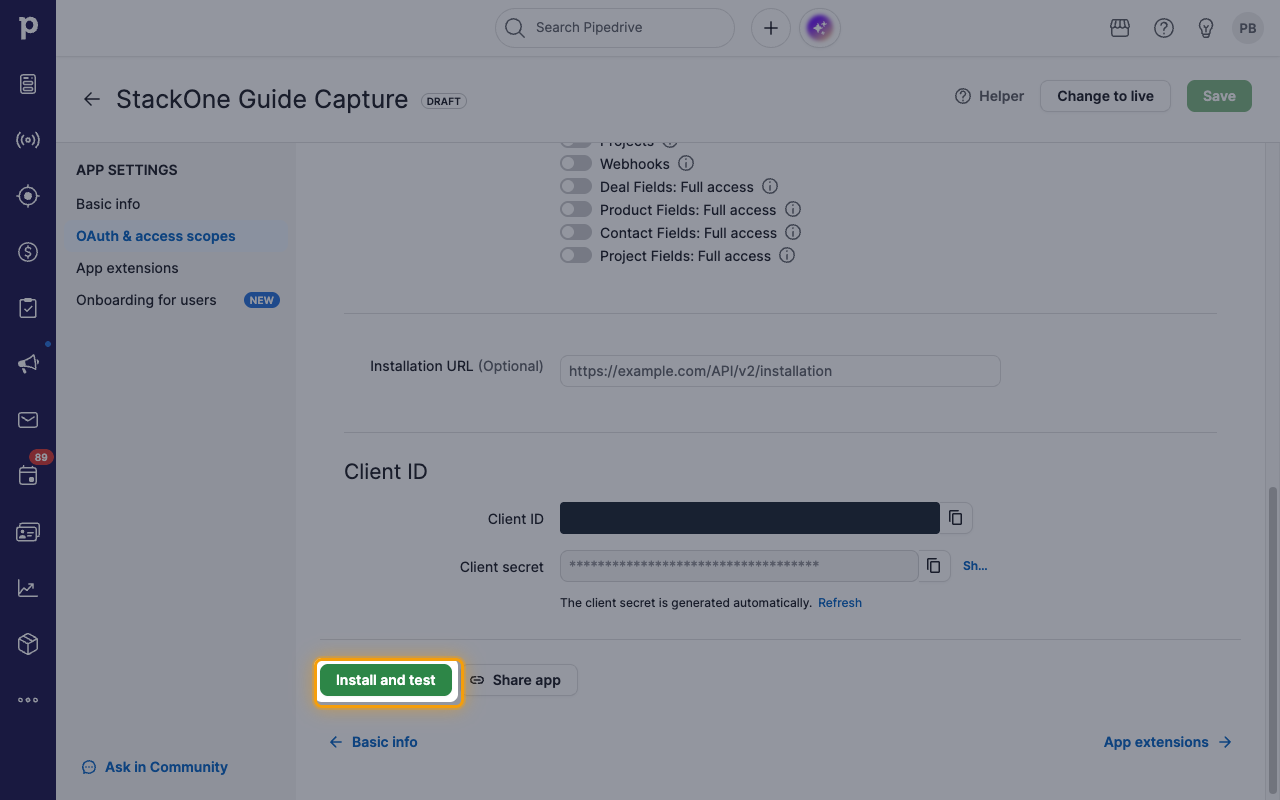Click the DRAFT status badge
This screenshot has height=800, width=1280.
coord(444,101)
